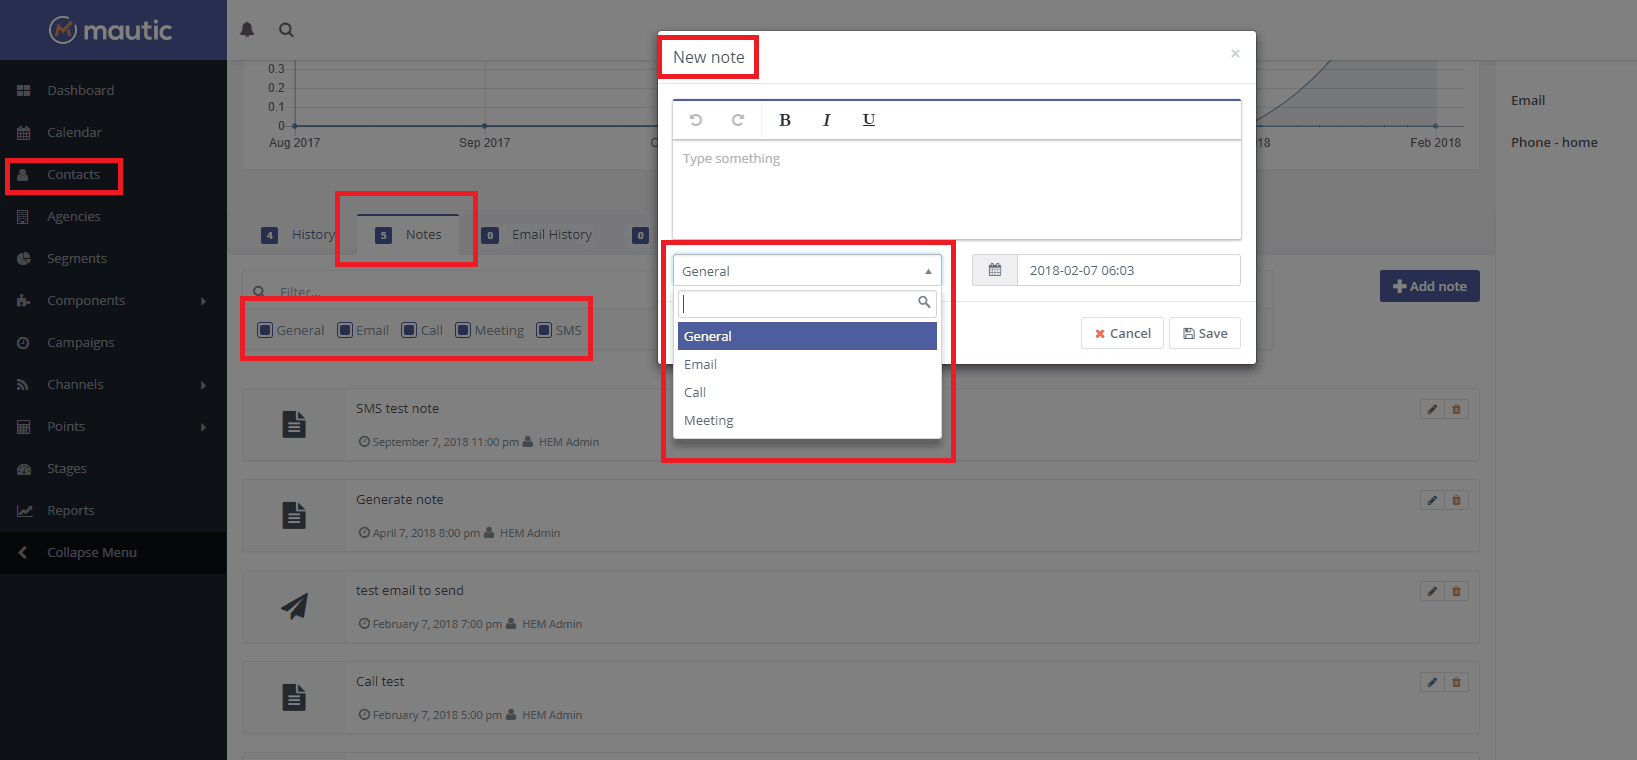1637x760 pixels.
Task: Open Campaigns from sidebar
Action: [113, 342]
